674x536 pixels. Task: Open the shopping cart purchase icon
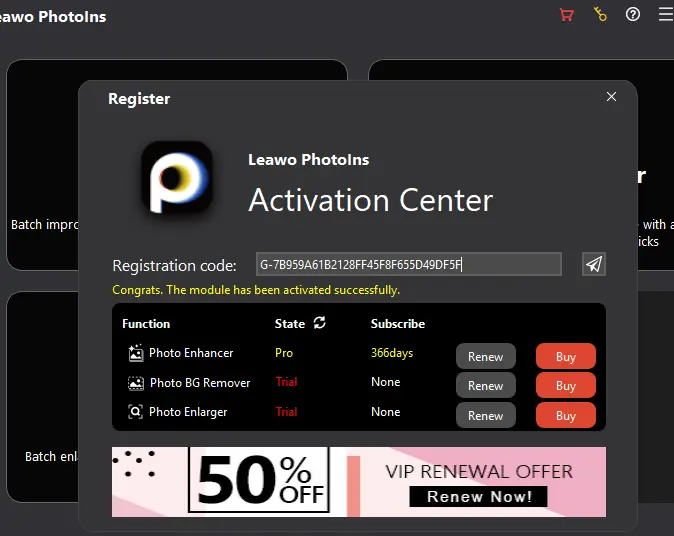coord(567,15)
